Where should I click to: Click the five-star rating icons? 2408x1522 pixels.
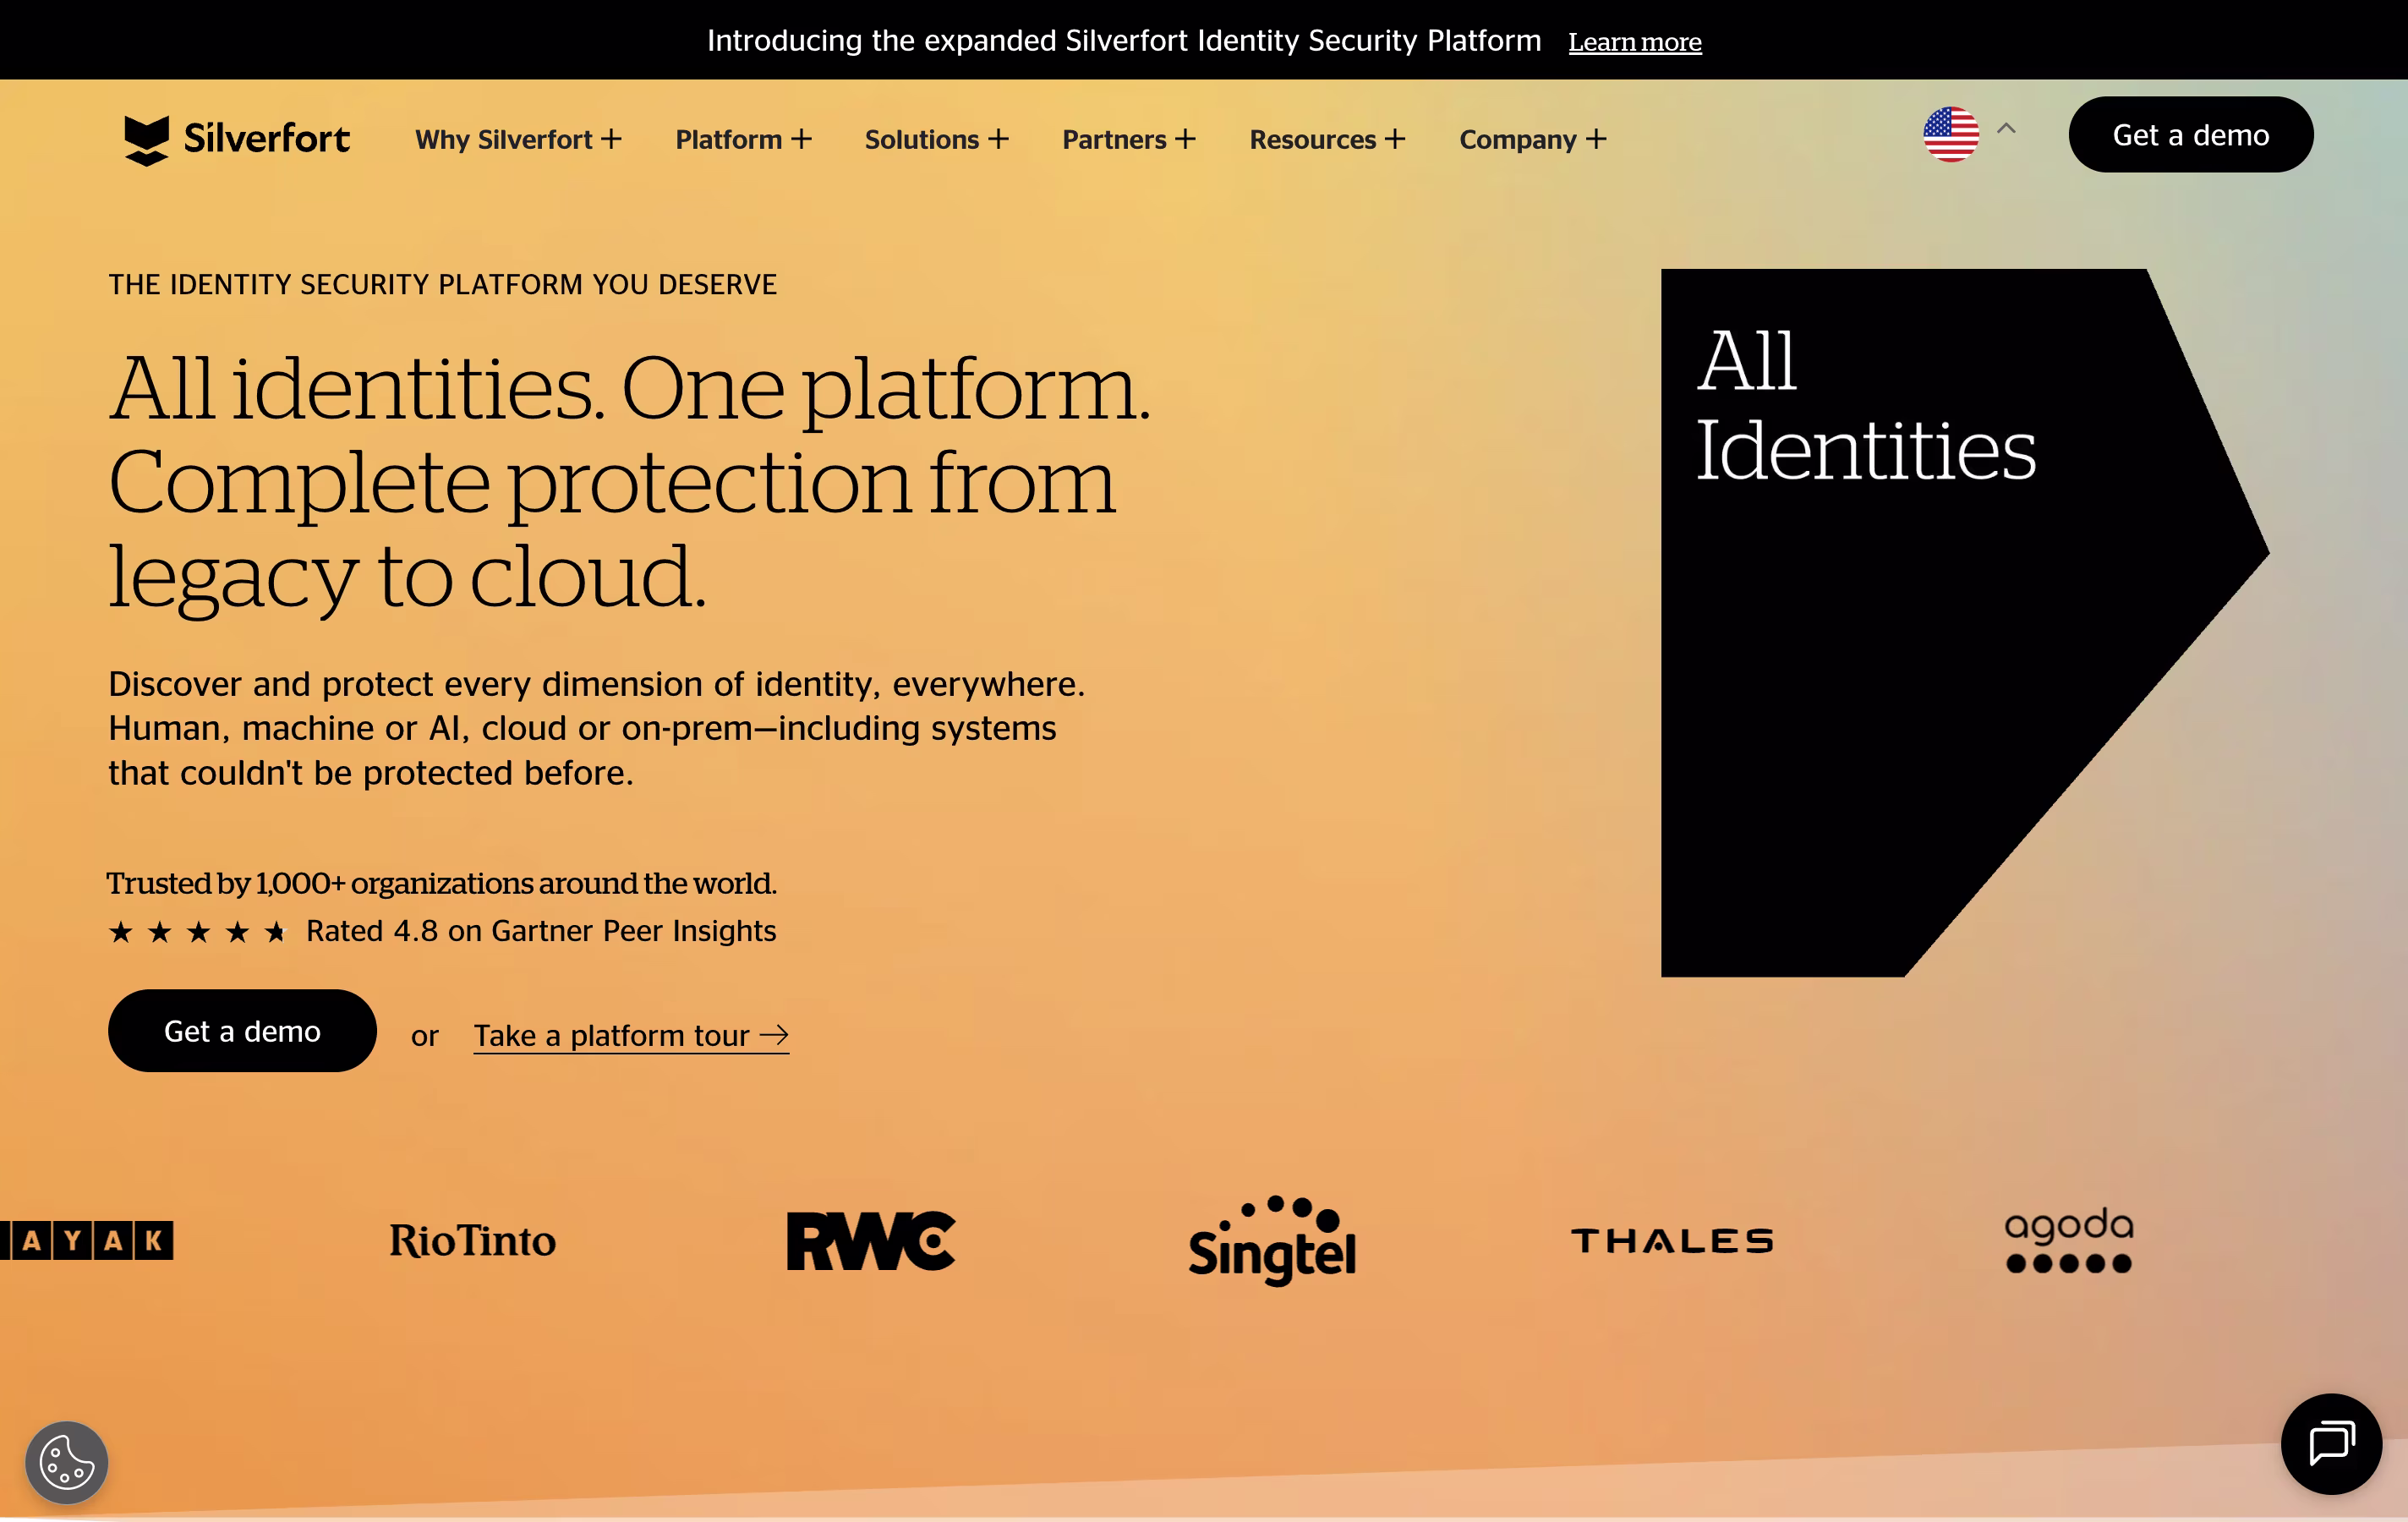click(198, 932)
